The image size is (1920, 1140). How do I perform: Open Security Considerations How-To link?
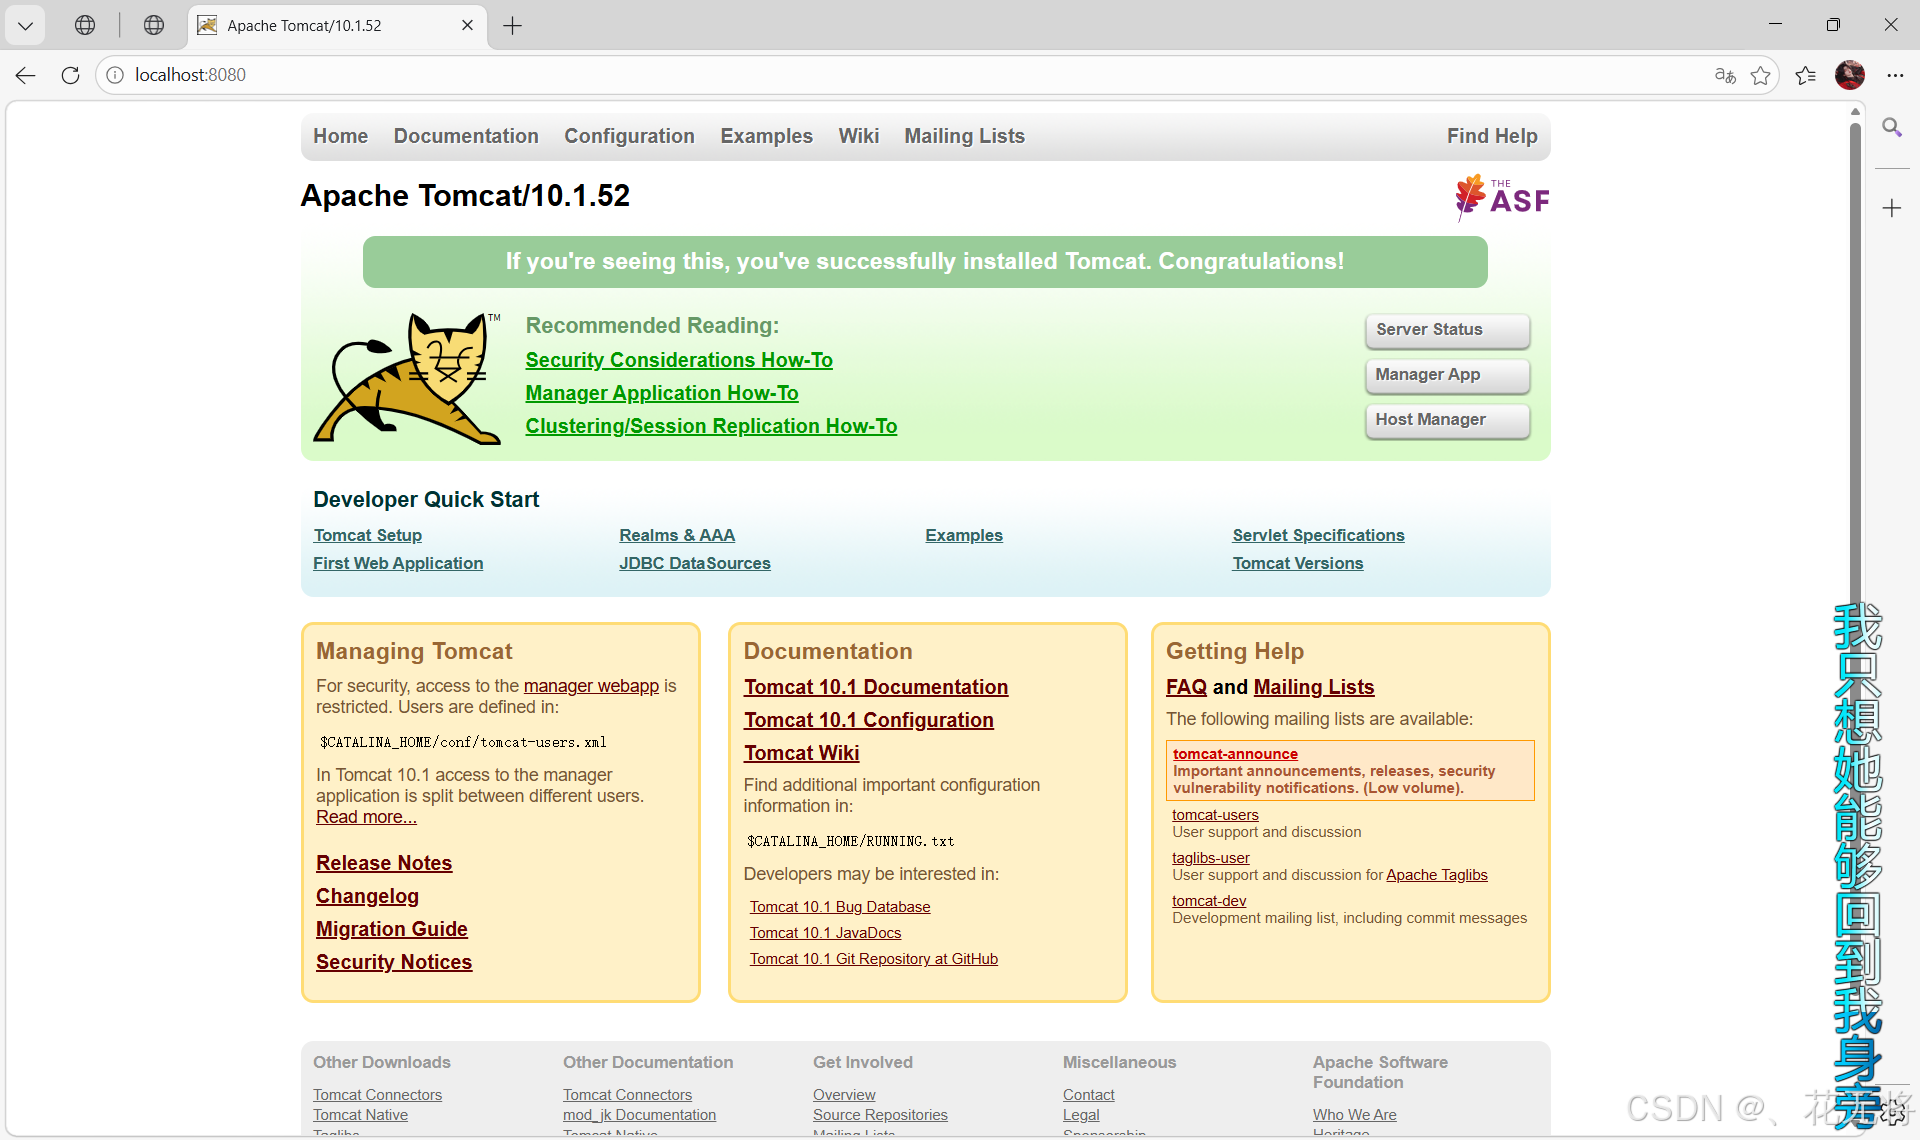[678, 360]
